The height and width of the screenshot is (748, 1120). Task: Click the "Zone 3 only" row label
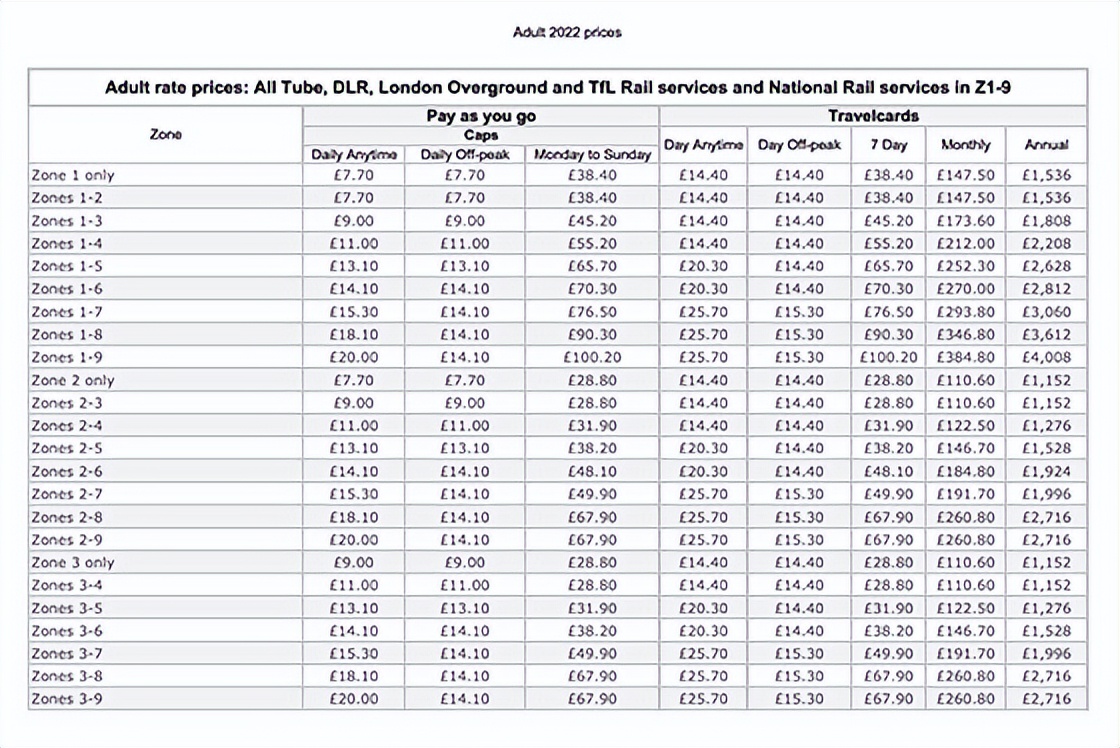[73, 562]
